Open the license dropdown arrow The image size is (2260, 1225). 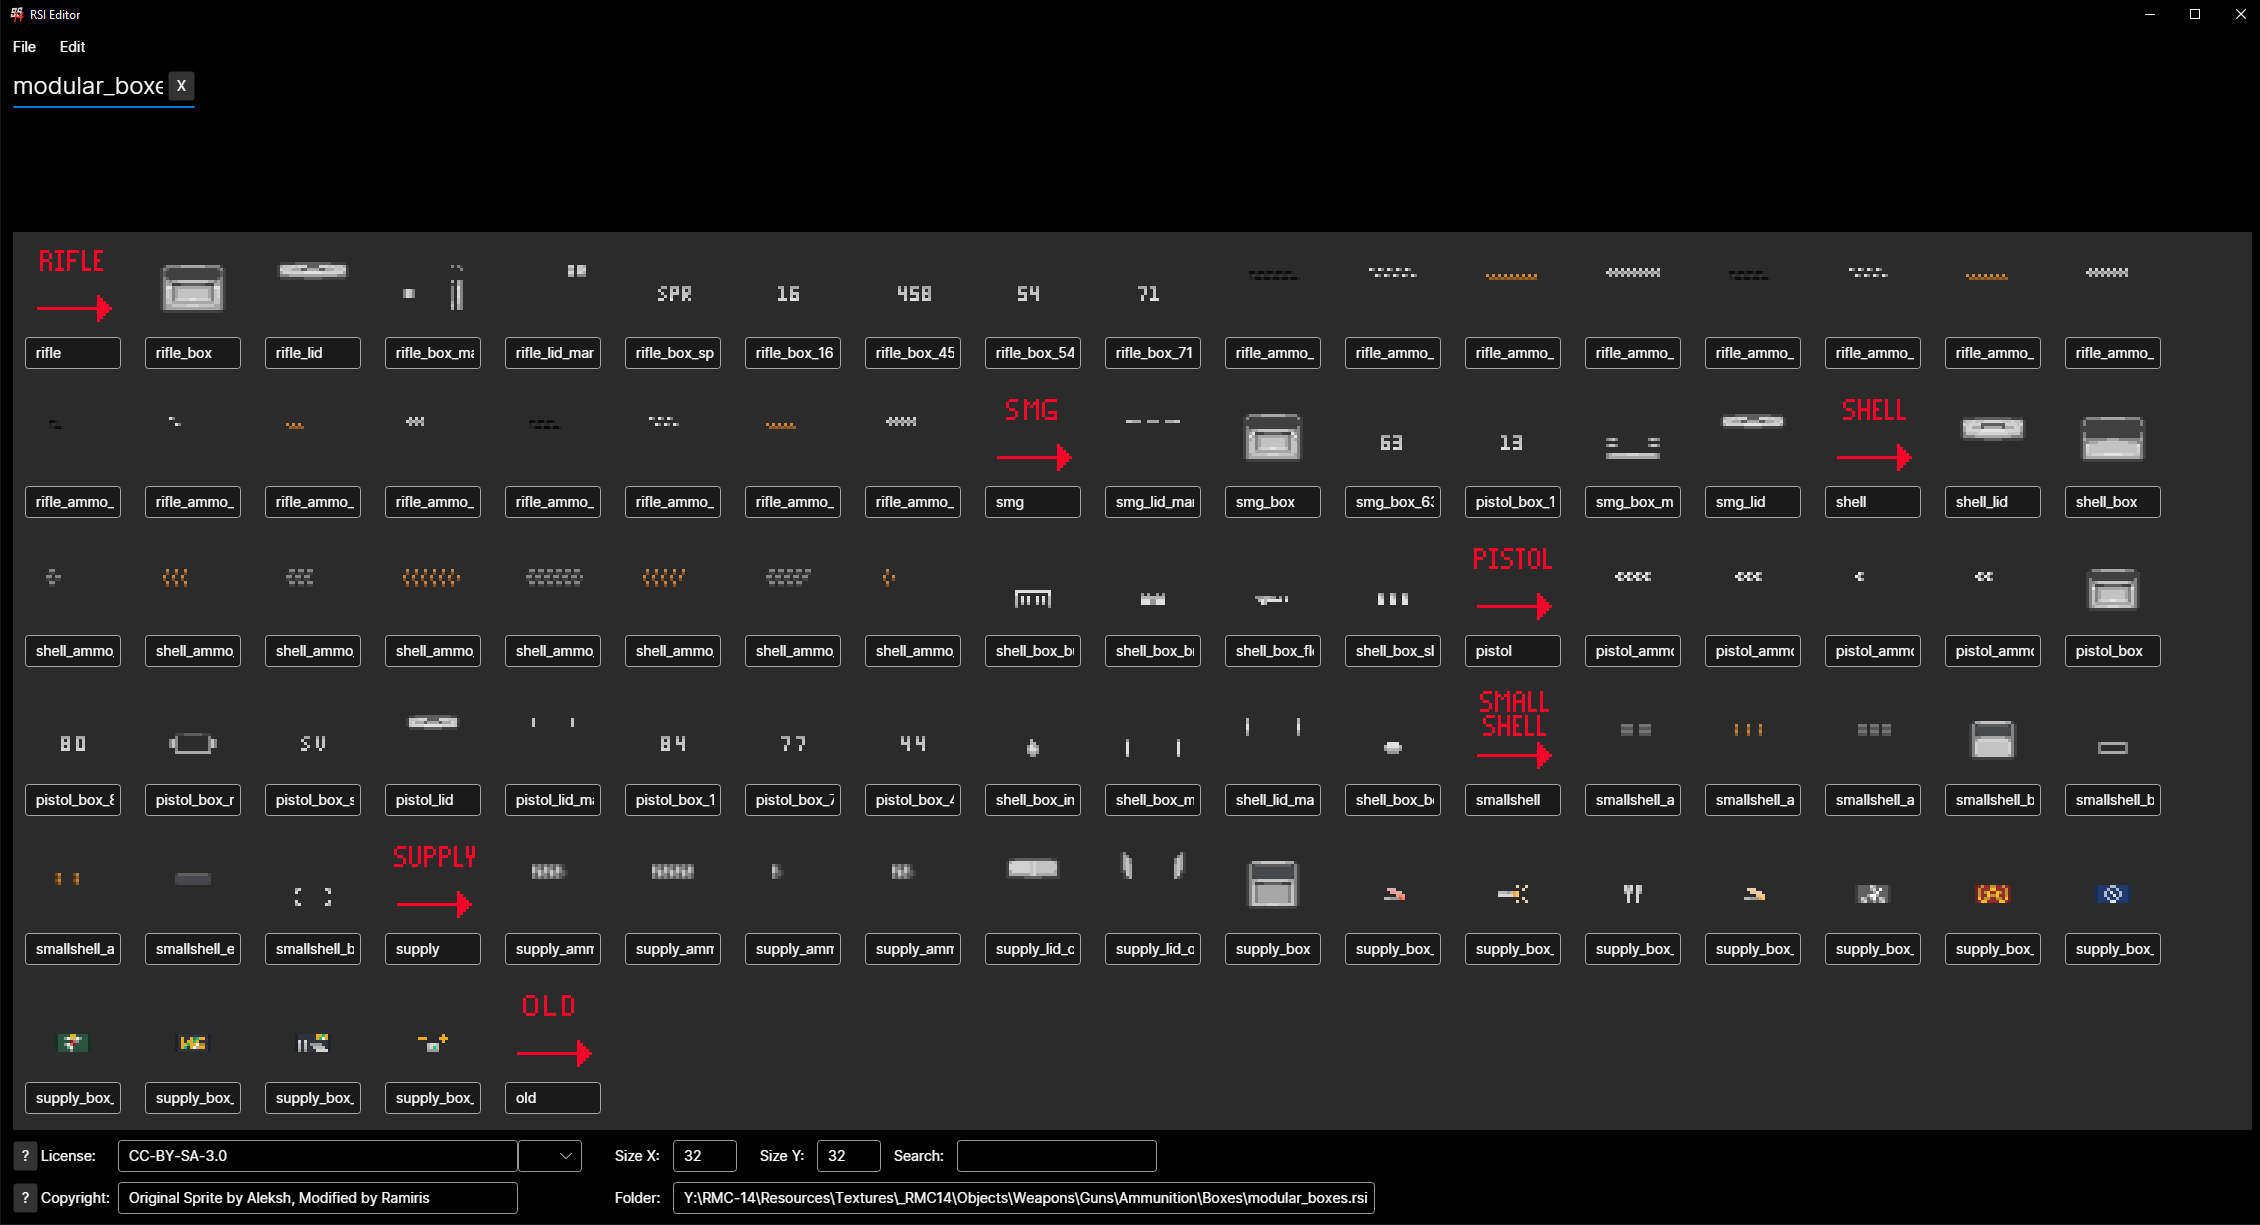pyautogui.click(x=565, y=1156)
